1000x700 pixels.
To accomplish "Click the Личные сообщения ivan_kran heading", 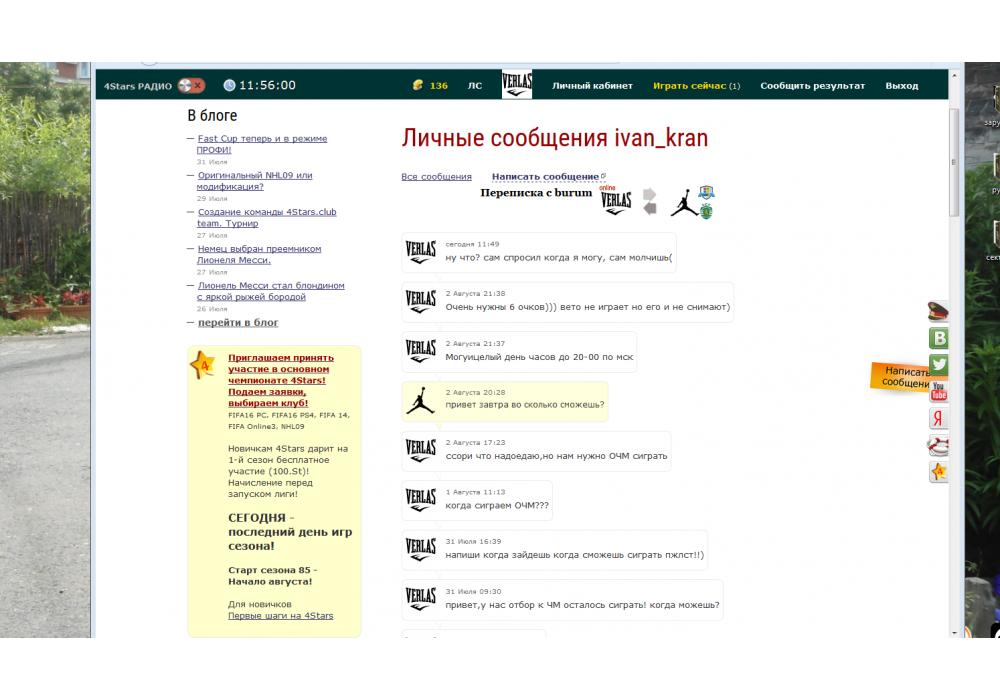I will click(x=555, y=138).
